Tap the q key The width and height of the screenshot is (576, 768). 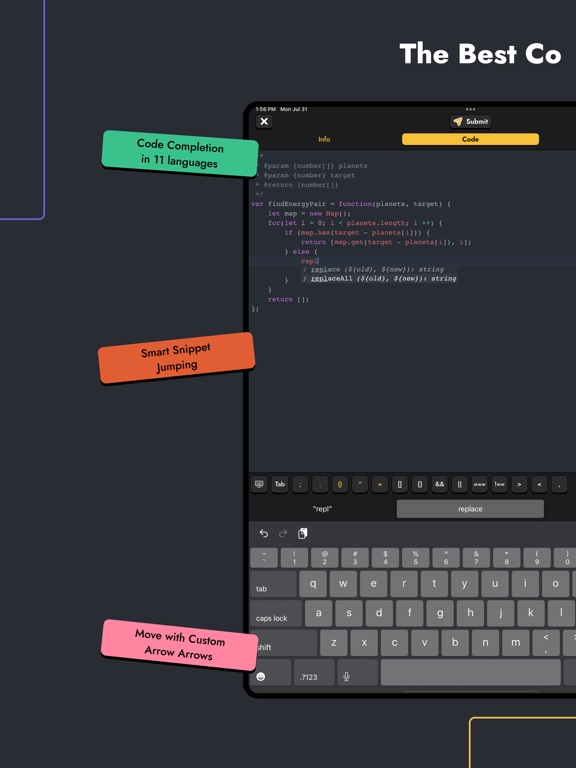pyautogui.click(x=313, y=584)
